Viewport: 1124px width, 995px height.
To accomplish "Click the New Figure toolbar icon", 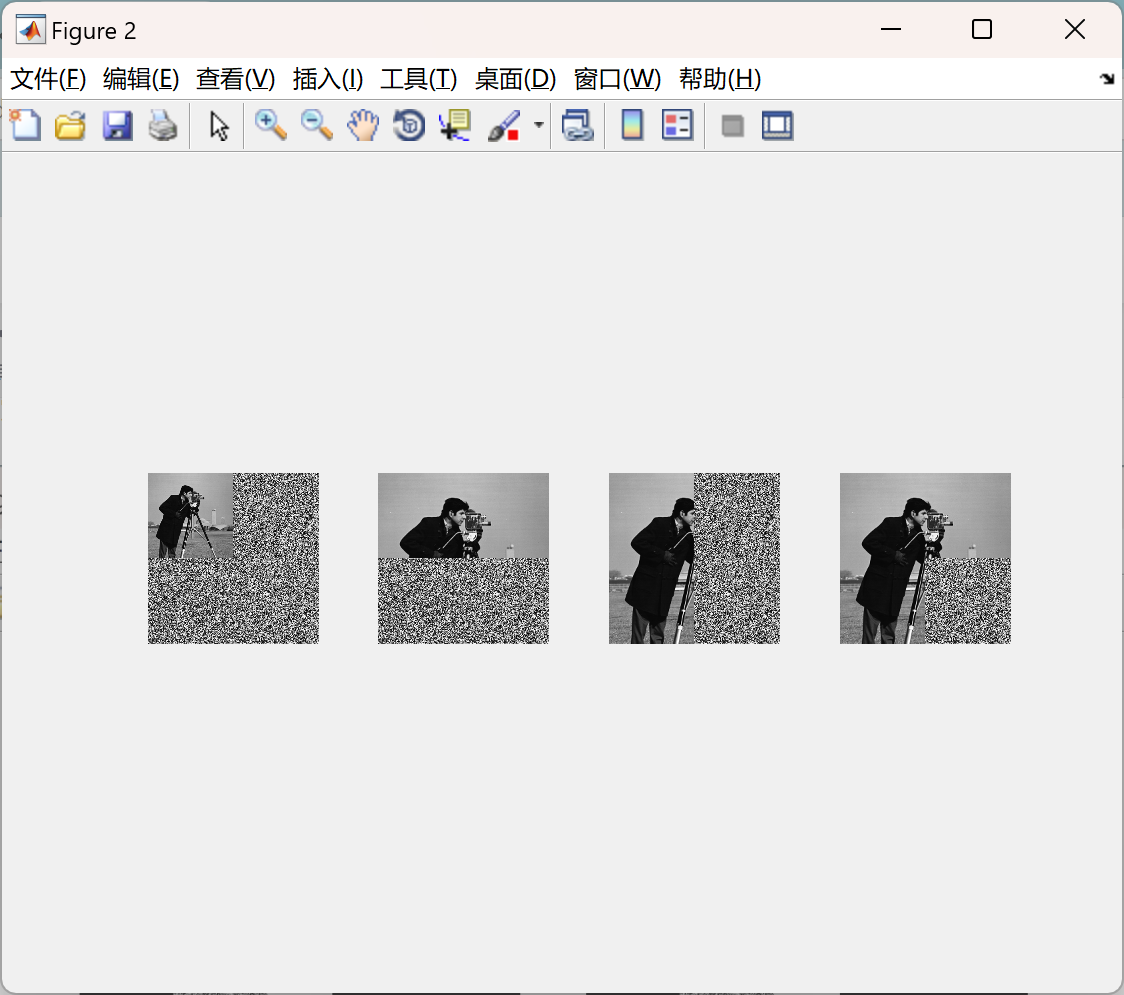I will pyautogui.click(x=26, y=125).
